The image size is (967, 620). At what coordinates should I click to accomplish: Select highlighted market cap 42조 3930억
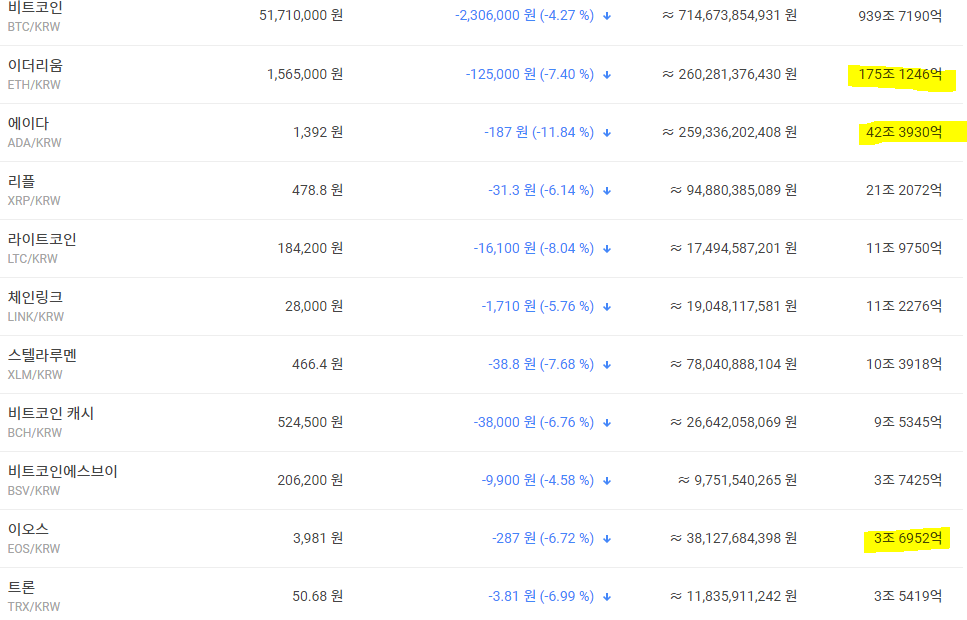904,132
